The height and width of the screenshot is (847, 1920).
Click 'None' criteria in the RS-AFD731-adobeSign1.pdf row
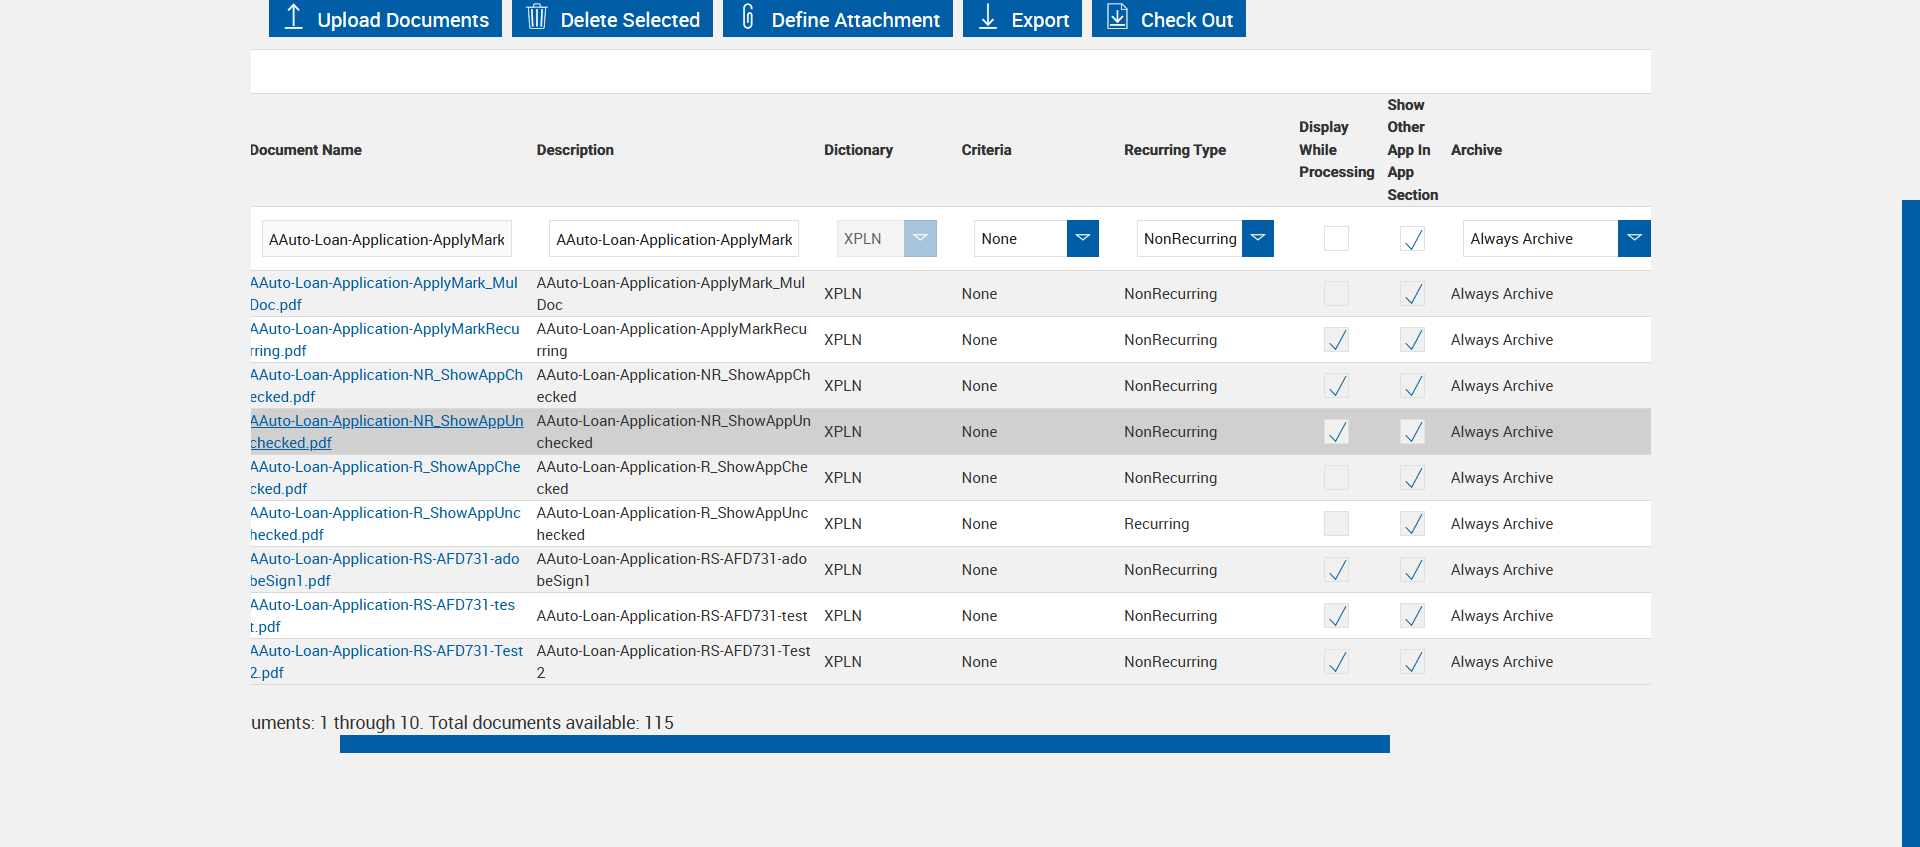click(x=979, y=570)
